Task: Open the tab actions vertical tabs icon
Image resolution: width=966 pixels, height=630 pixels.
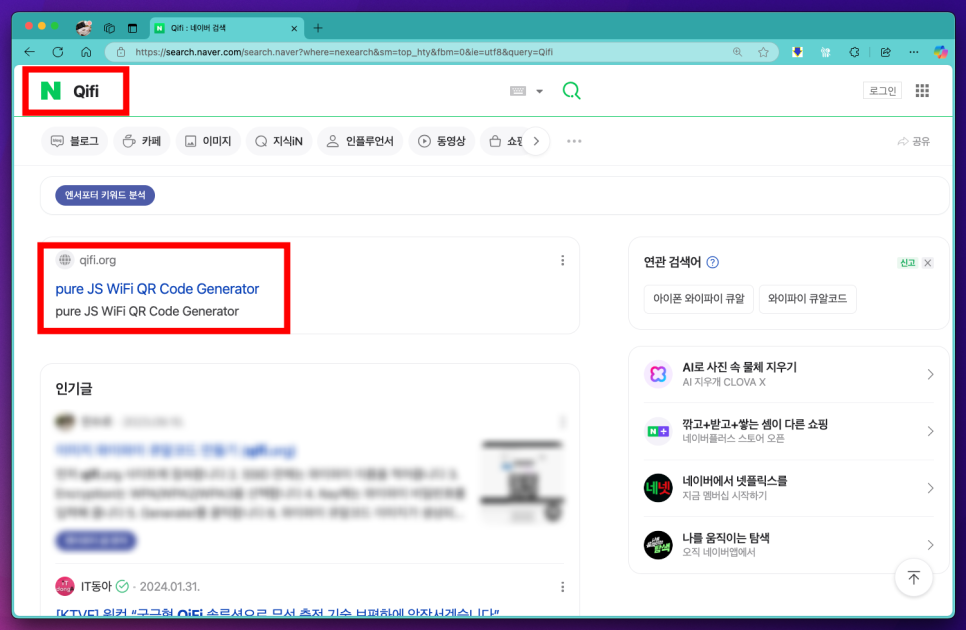Action: coord(132,28)
